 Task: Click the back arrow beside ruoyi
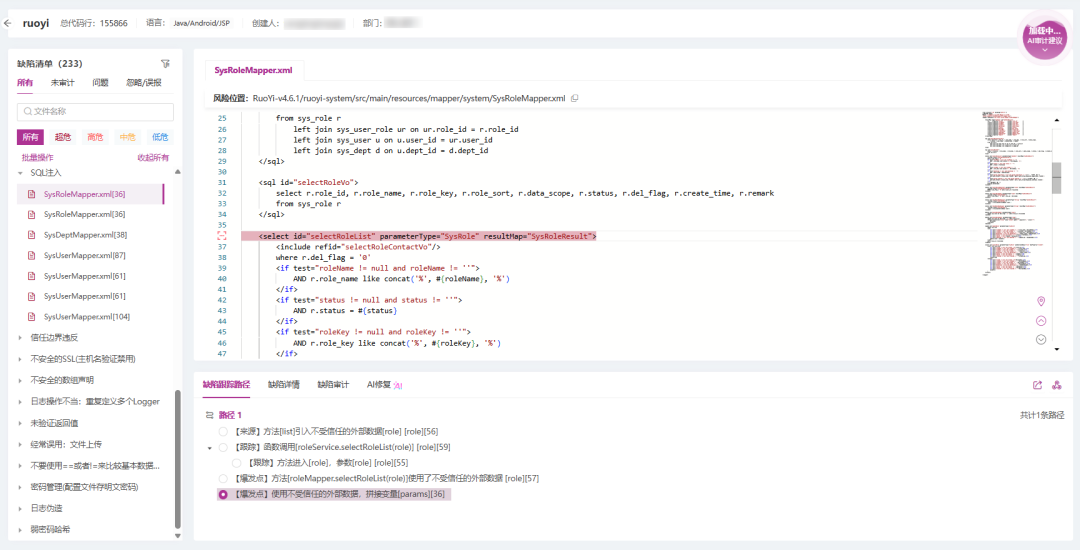[x=9, y=23]
